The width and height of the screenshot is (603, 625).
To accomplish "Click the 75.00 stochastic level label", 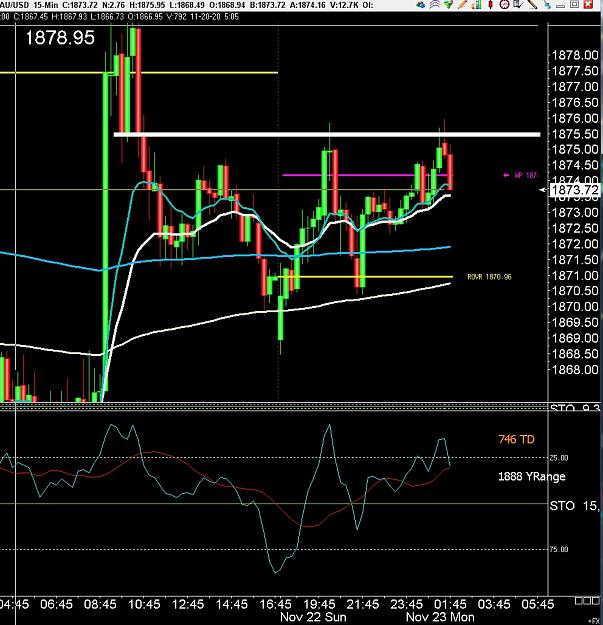I will [x=559, y=549].
